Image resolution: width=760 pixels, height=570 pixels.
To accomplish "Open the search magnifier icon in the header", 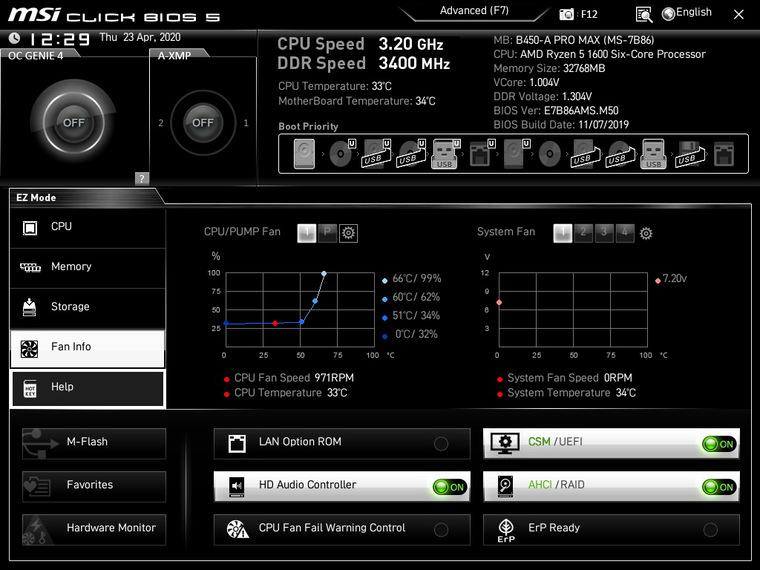I will [x=644, y=15].
